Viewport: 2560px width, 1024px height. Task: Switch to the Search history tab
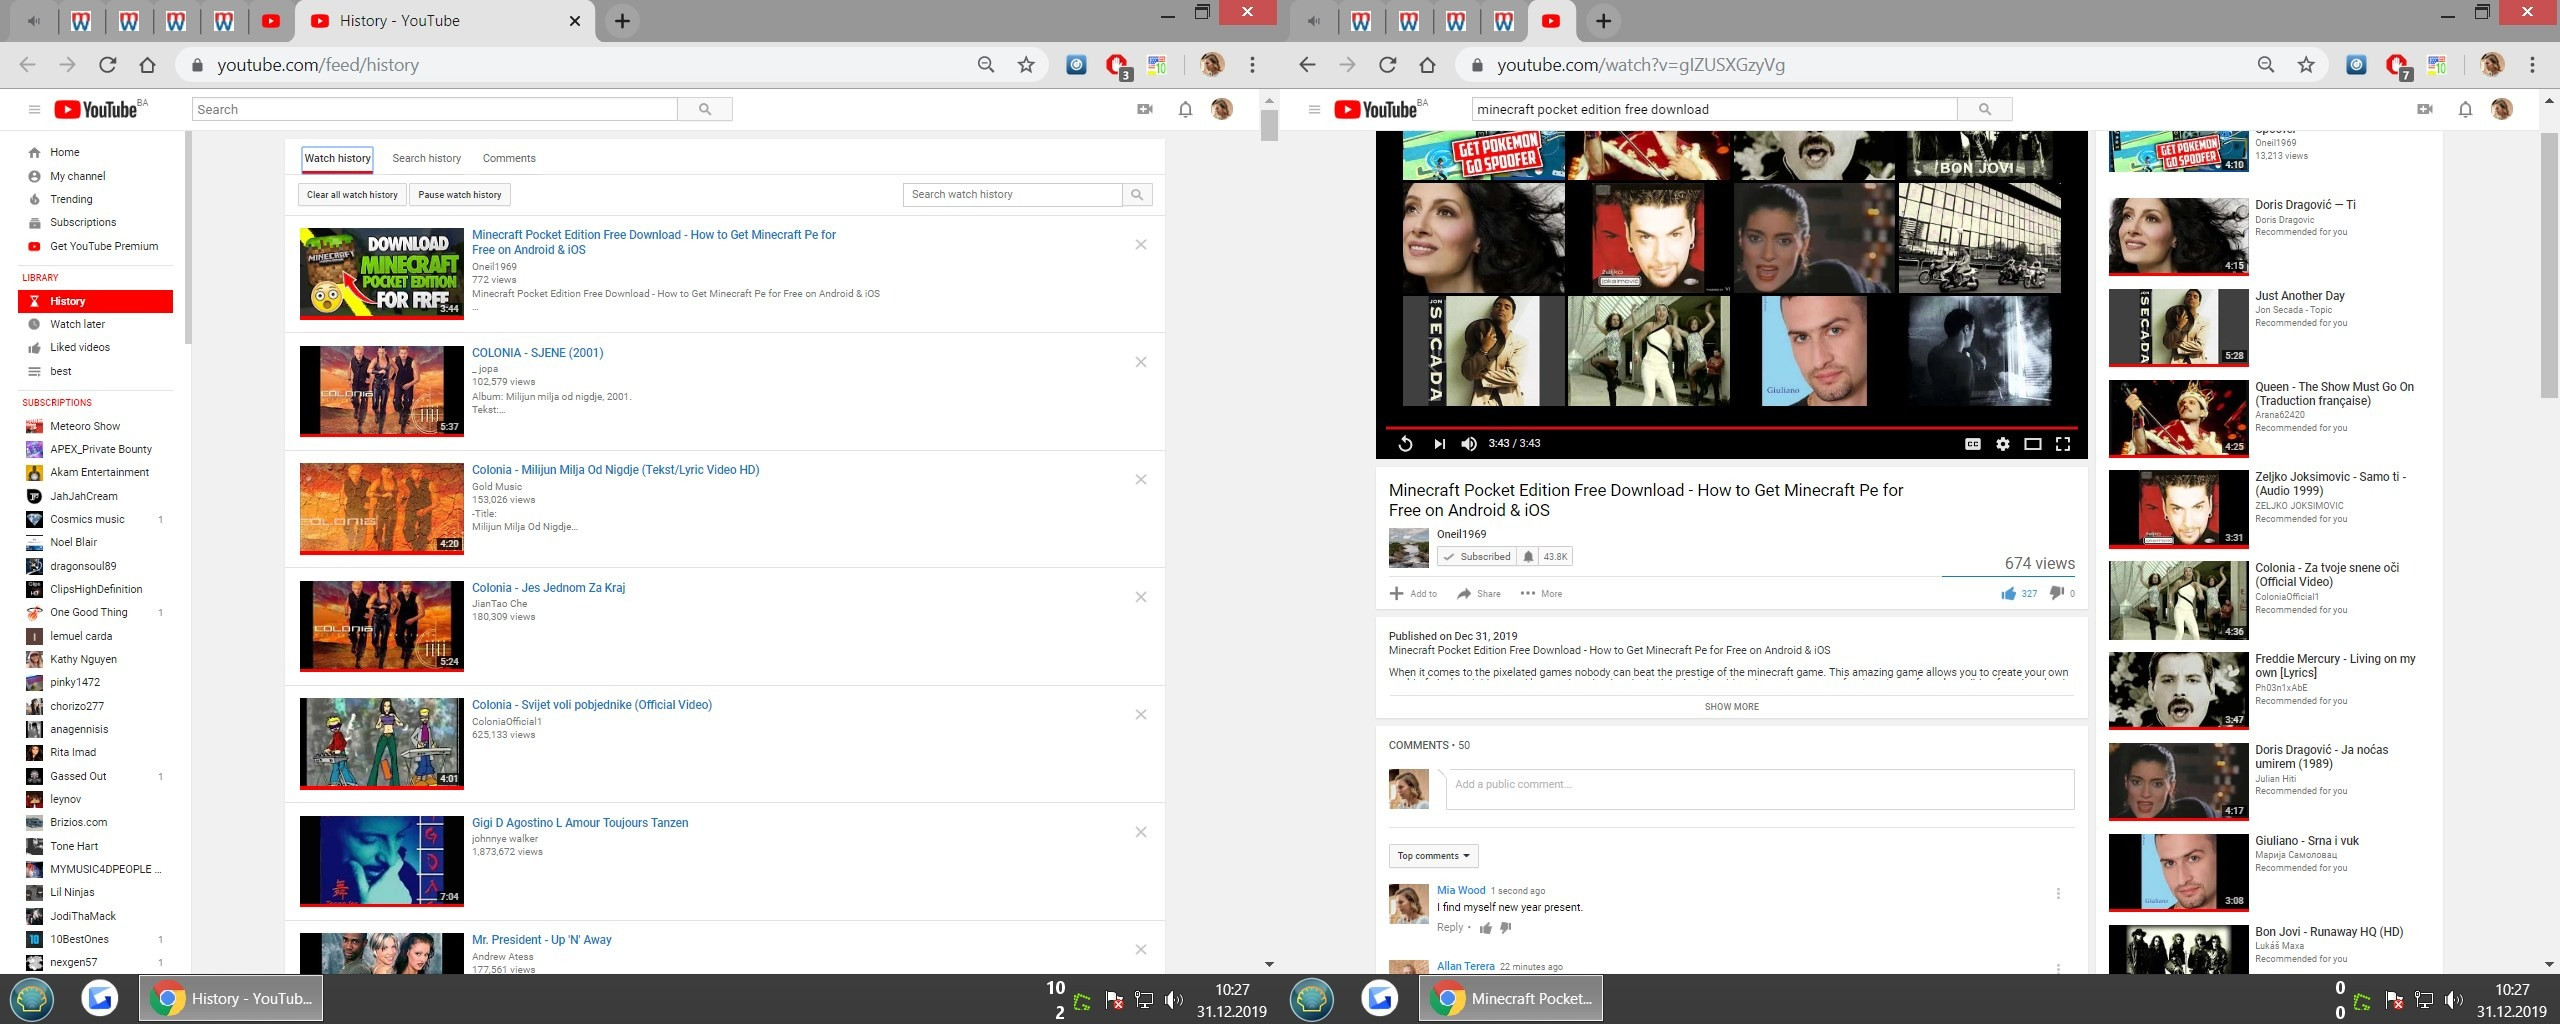click(426, 158)
